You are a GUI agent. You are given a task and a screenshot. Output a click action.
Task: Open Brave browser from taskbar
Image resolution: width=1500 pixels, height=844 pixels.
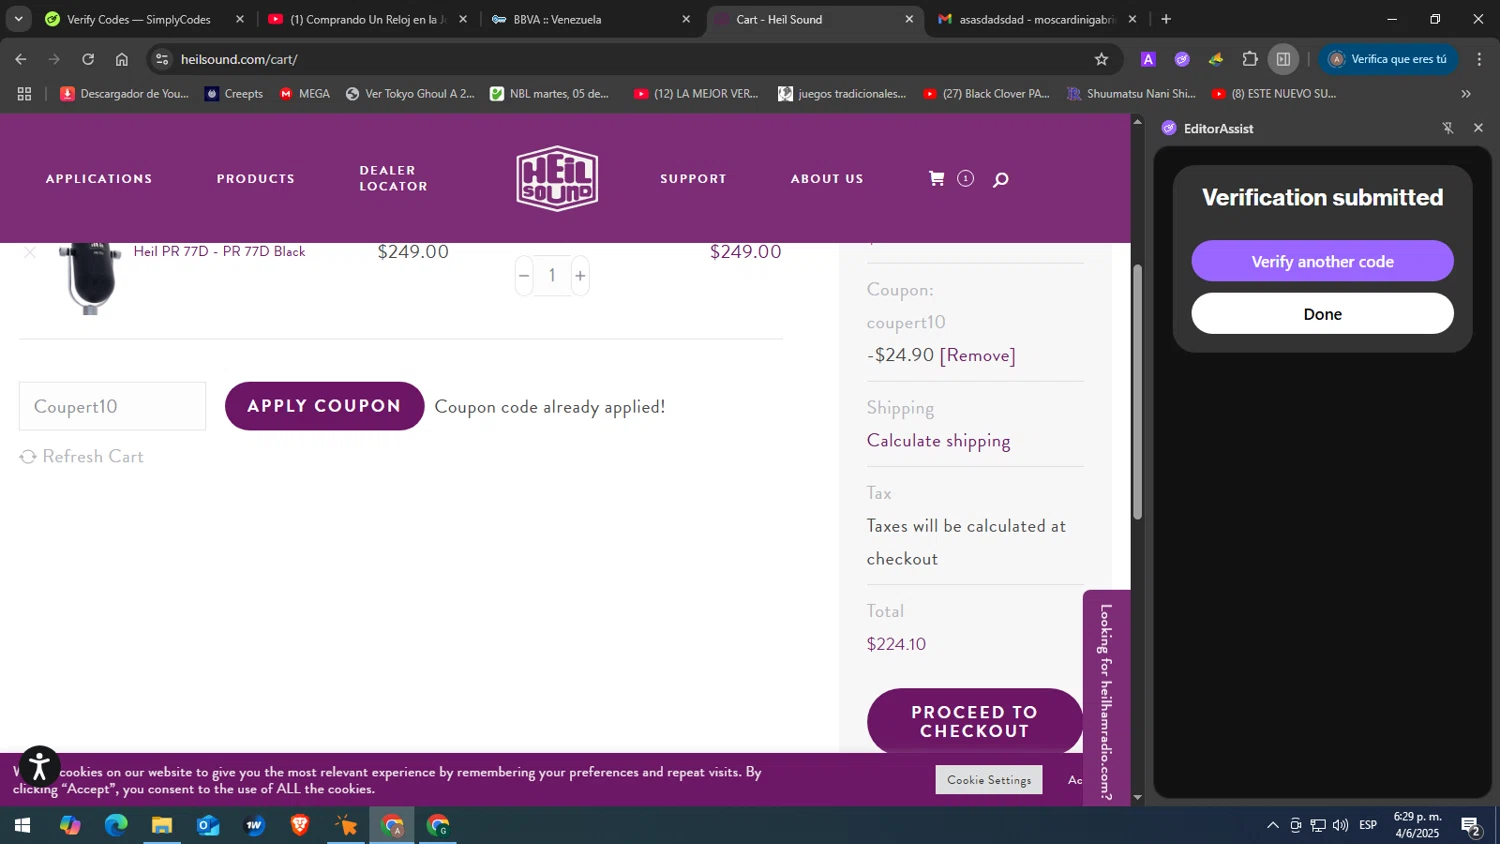(x=300, y=826)
